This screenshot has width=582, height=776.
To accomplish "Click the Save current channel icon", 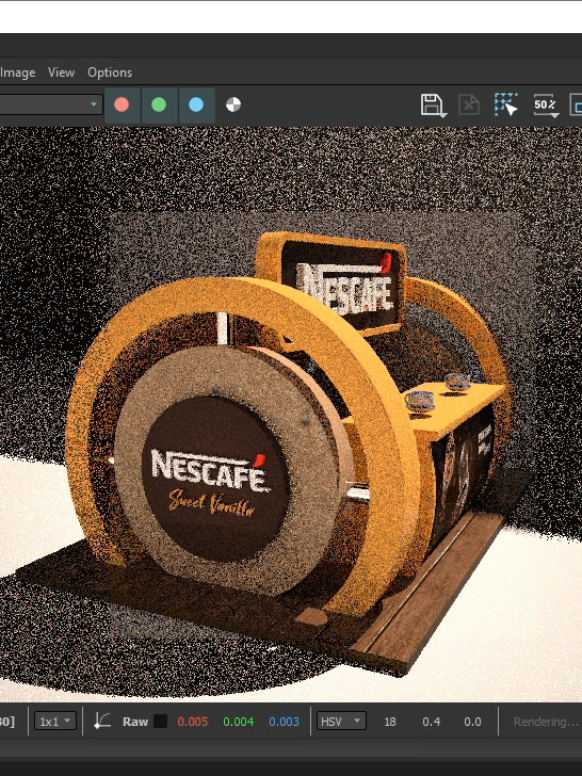I will click(434, 105).
